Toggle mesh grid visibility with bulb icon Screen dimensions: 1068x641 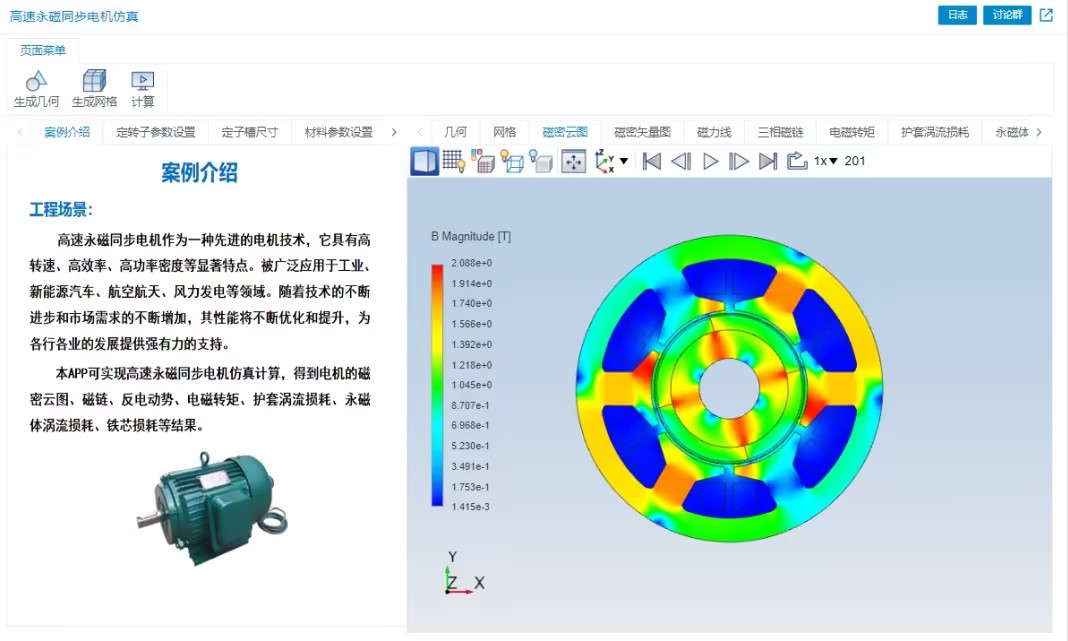coord(454,161)
